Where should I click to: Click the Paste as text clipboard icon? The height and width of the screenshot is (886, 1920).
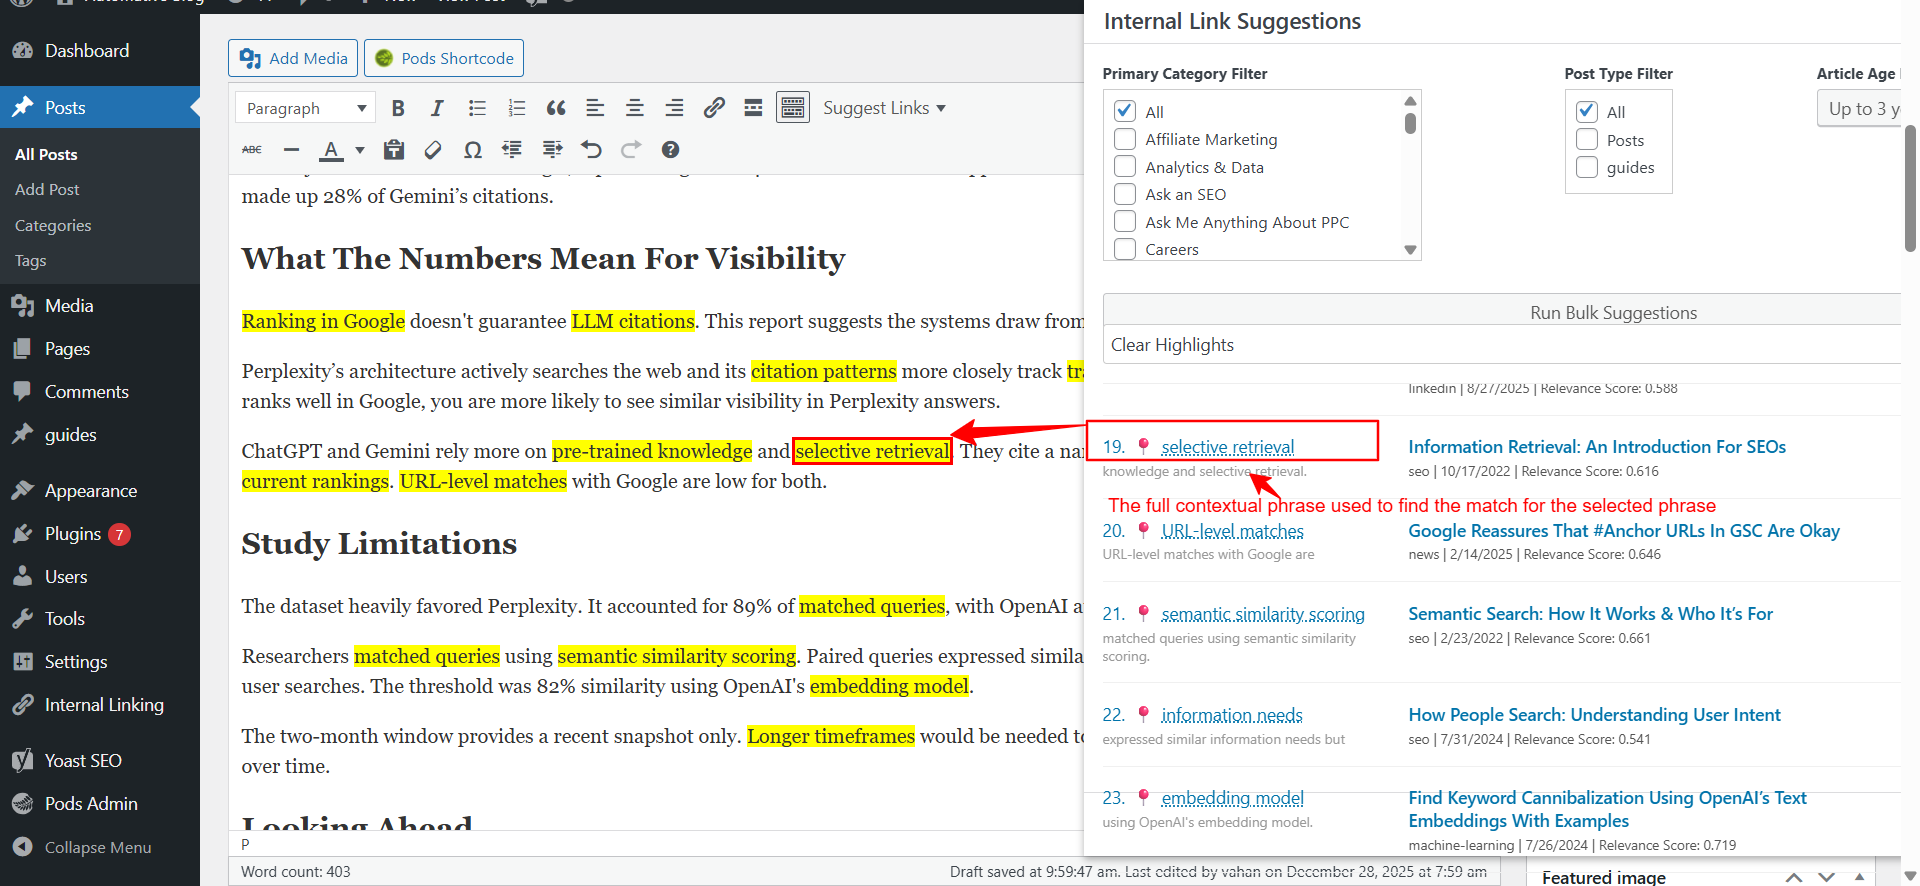(x=394, y=150)
